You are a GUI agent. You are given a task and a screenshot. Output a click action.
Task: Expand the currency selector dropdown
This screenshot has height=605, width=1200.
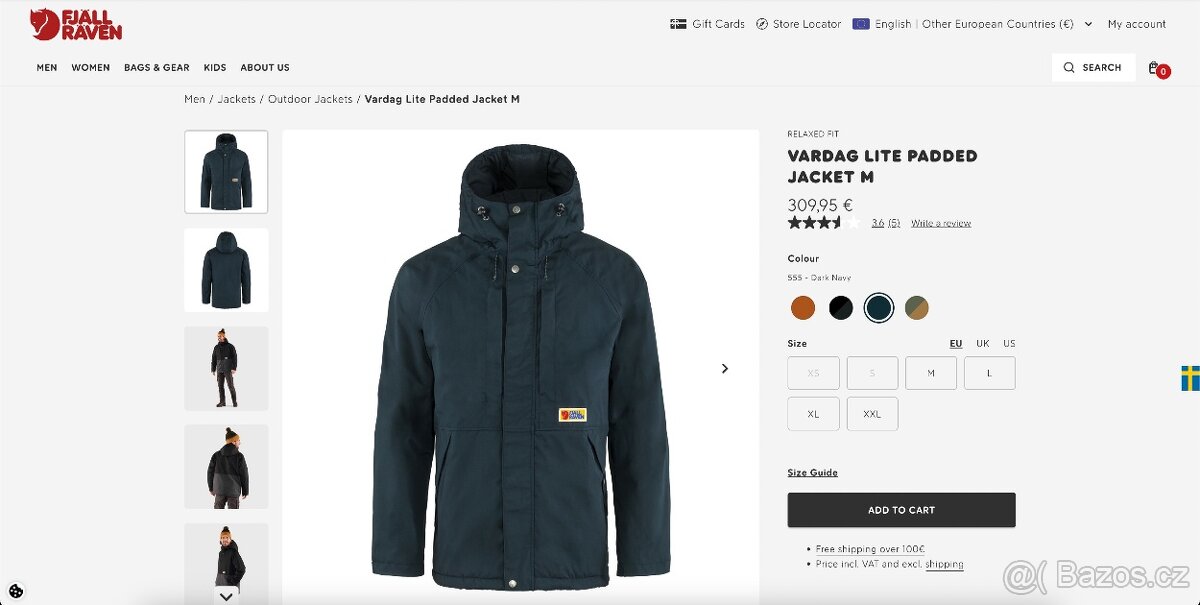point(1089,24)
